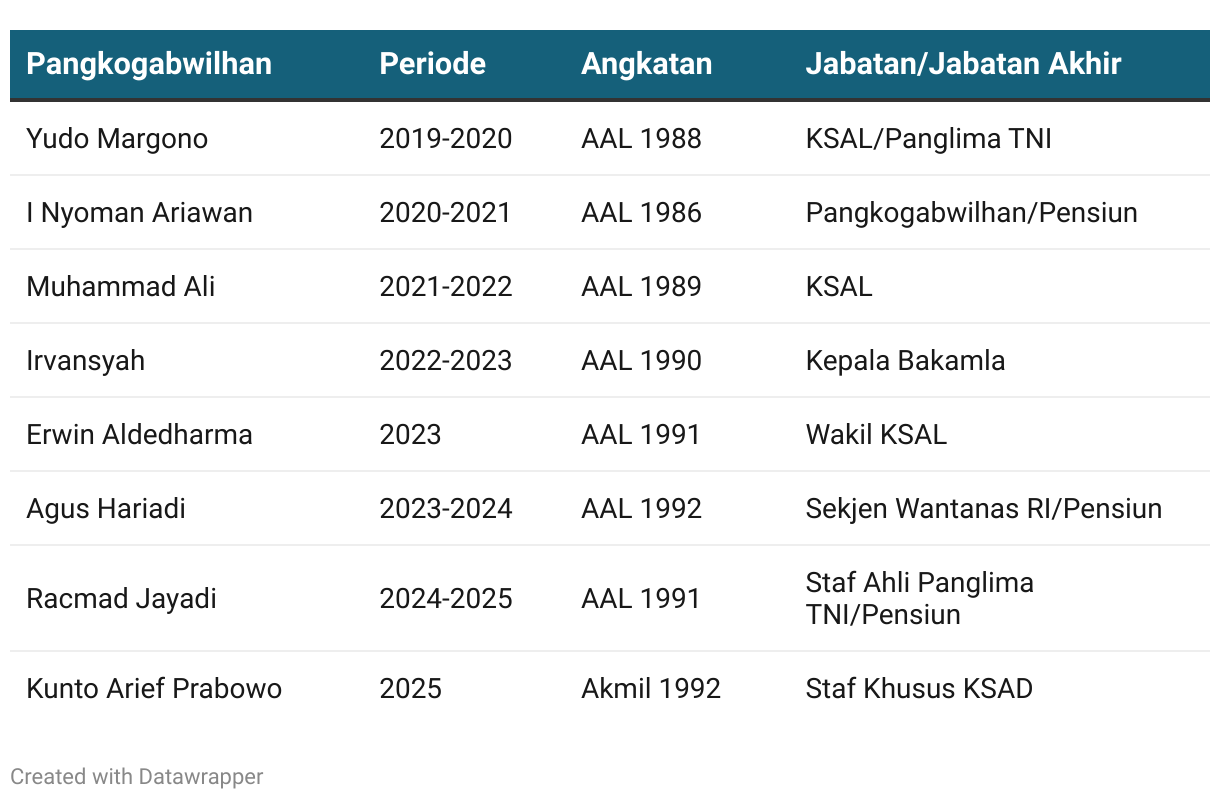1220x800 pixels.
Task: Click the Akmil 1992 cell
Action: (x=651, y=689)
